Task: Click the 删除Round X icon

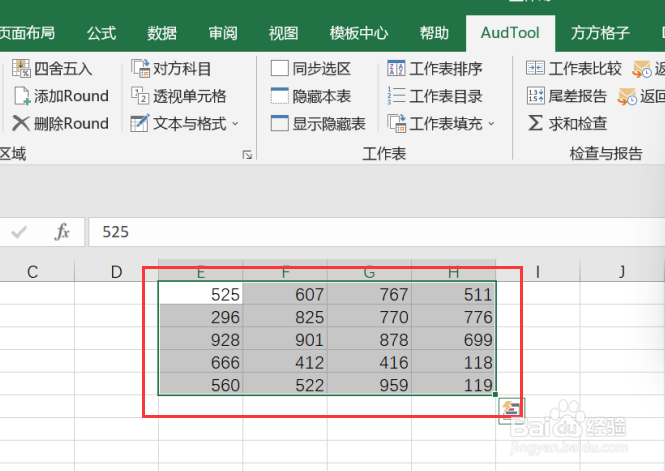Action: tap(20, 123)
